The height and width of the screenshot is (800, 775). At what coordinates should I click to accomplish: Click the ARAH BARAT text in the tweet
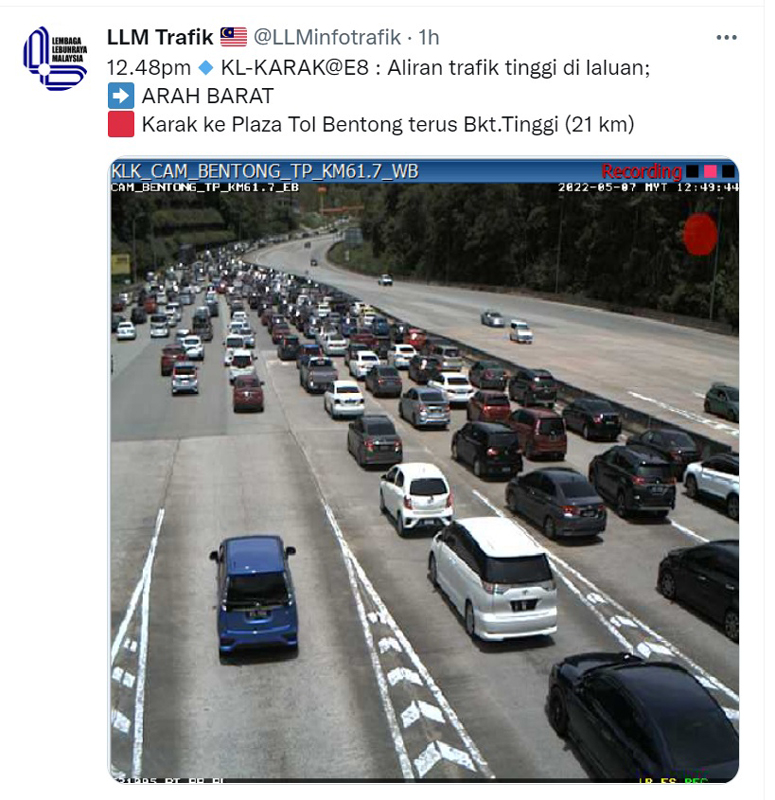pos(208,96)
